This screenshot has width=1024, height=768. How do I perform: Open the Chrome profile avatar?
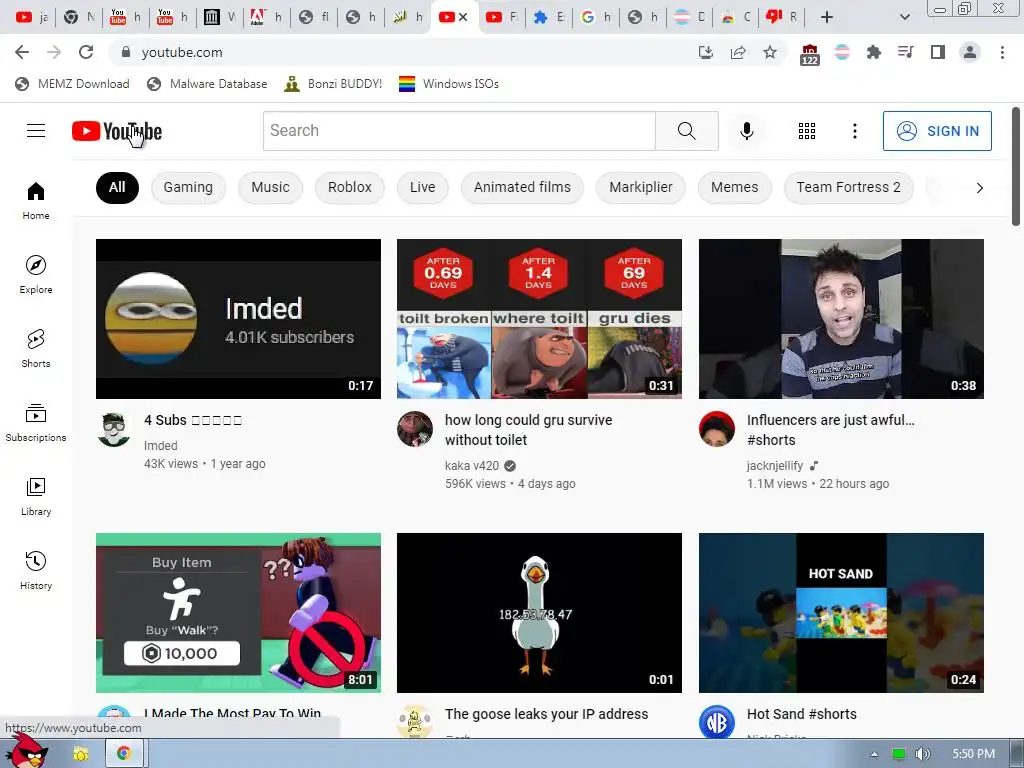point(970,52)
